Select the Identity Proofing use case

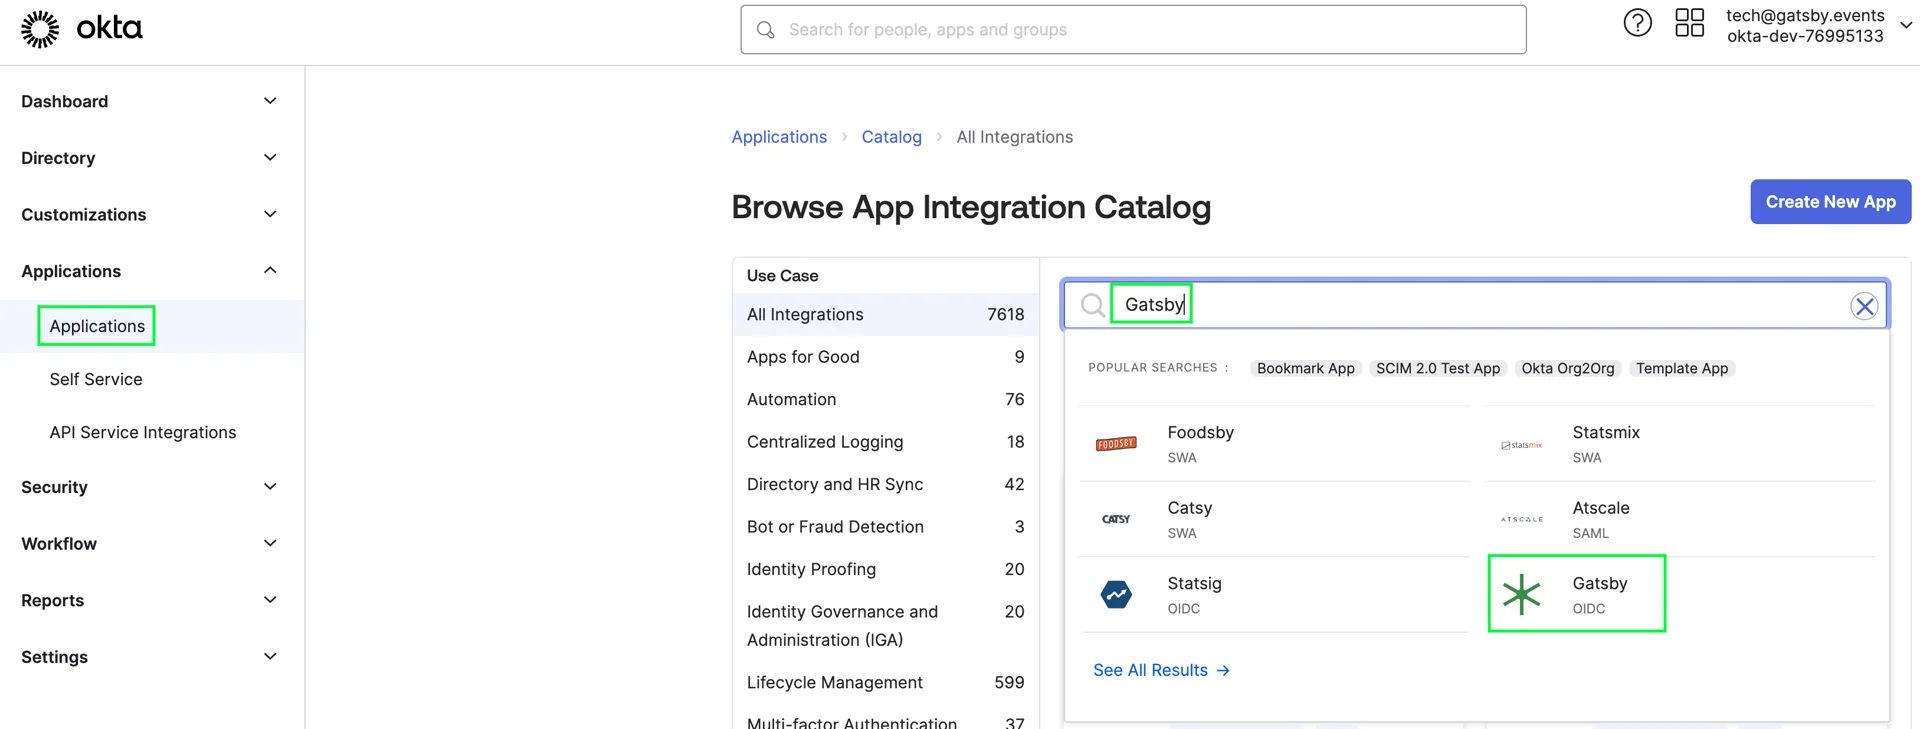[886, 569]
